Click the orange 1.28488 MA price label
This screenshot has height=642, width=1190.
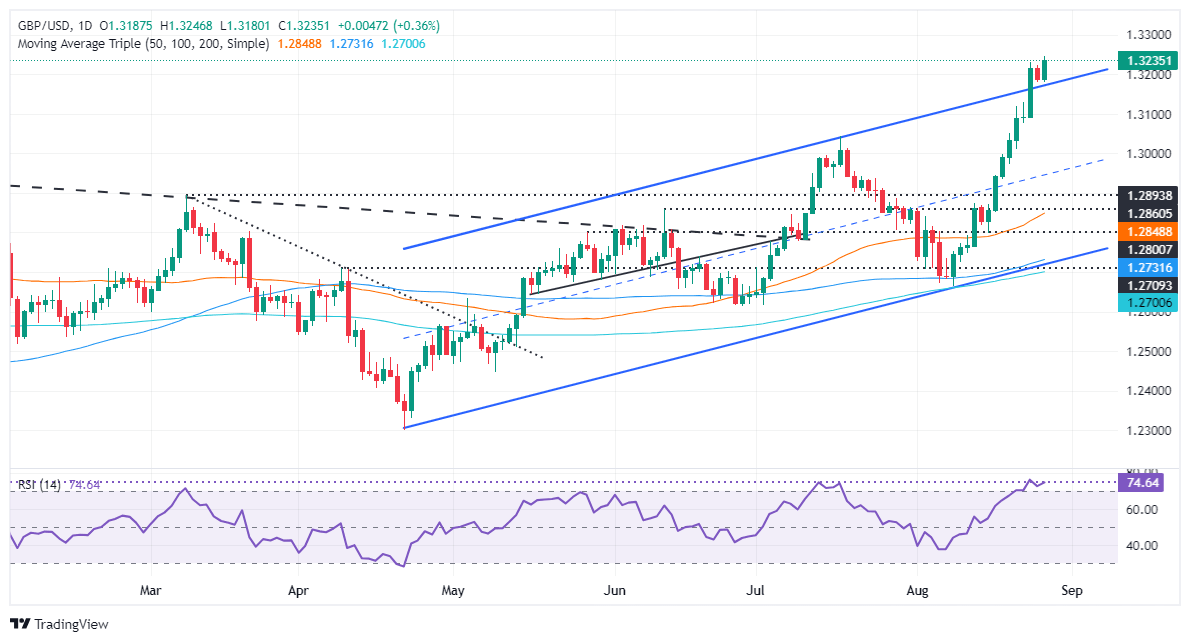pos(1149,232)
